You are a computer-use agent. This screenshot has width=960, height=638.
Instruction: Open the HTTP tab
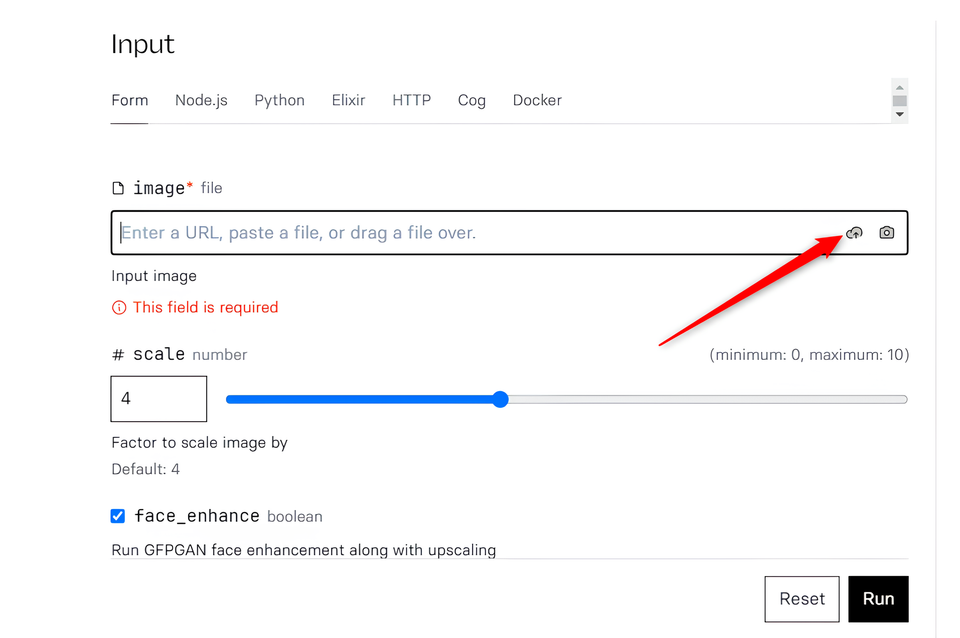pos(411,100)
